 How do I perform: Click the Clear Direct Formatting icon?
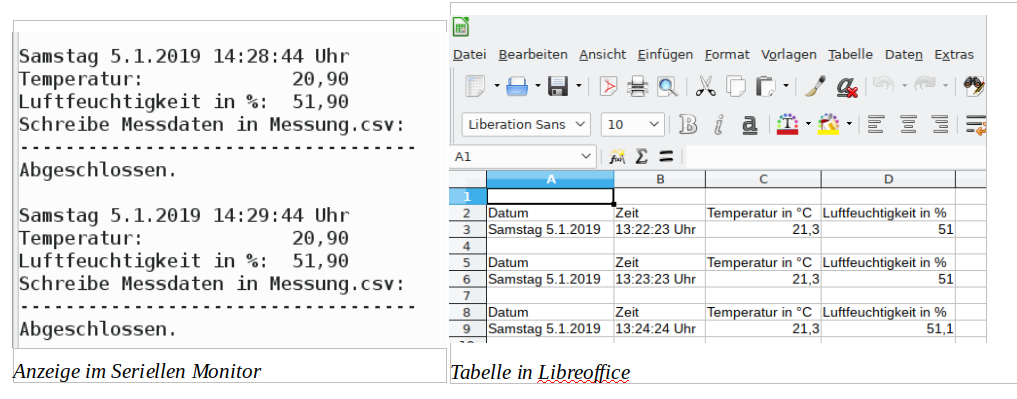(846, 86)
